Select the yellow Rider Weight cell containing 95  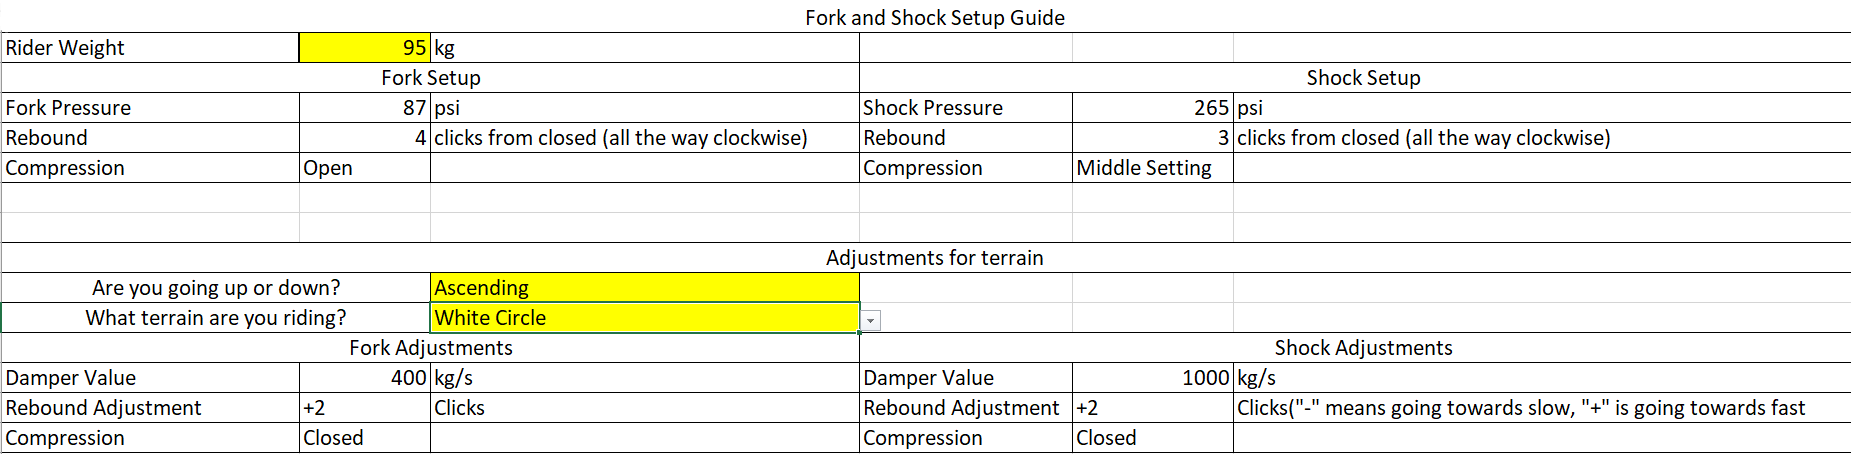coord(365,48)
